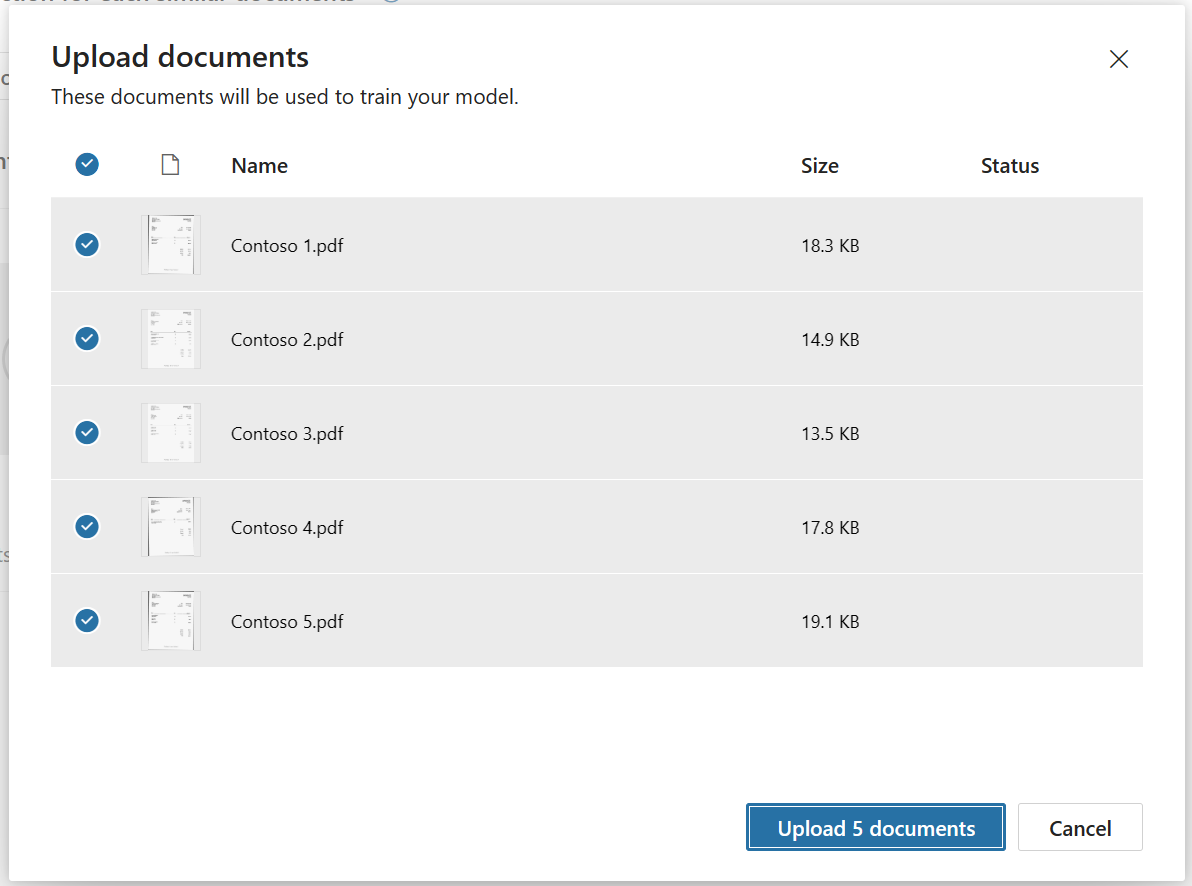
Task: Click the Upload 5 documents button
Action: [x=876, y=827]
